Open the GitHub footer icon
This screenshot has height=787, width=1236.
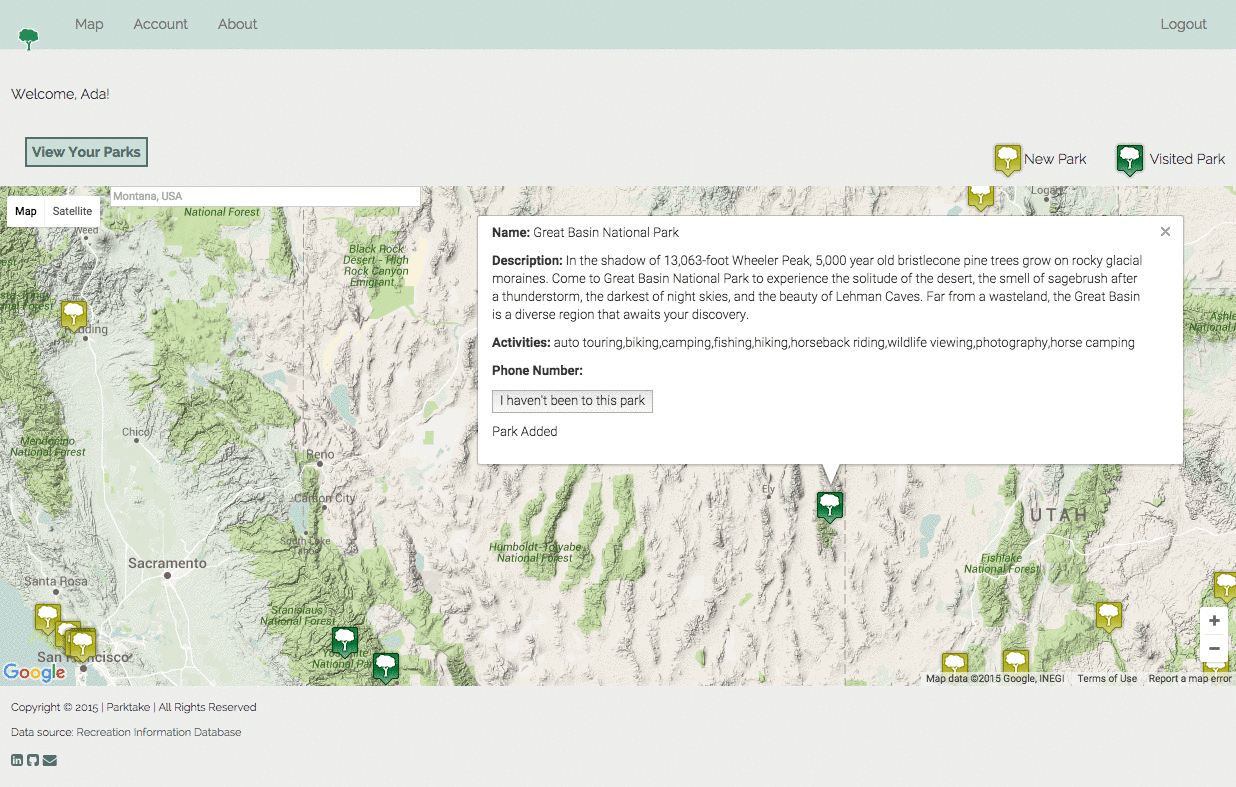pyautogui.click(x=32, y=760)
